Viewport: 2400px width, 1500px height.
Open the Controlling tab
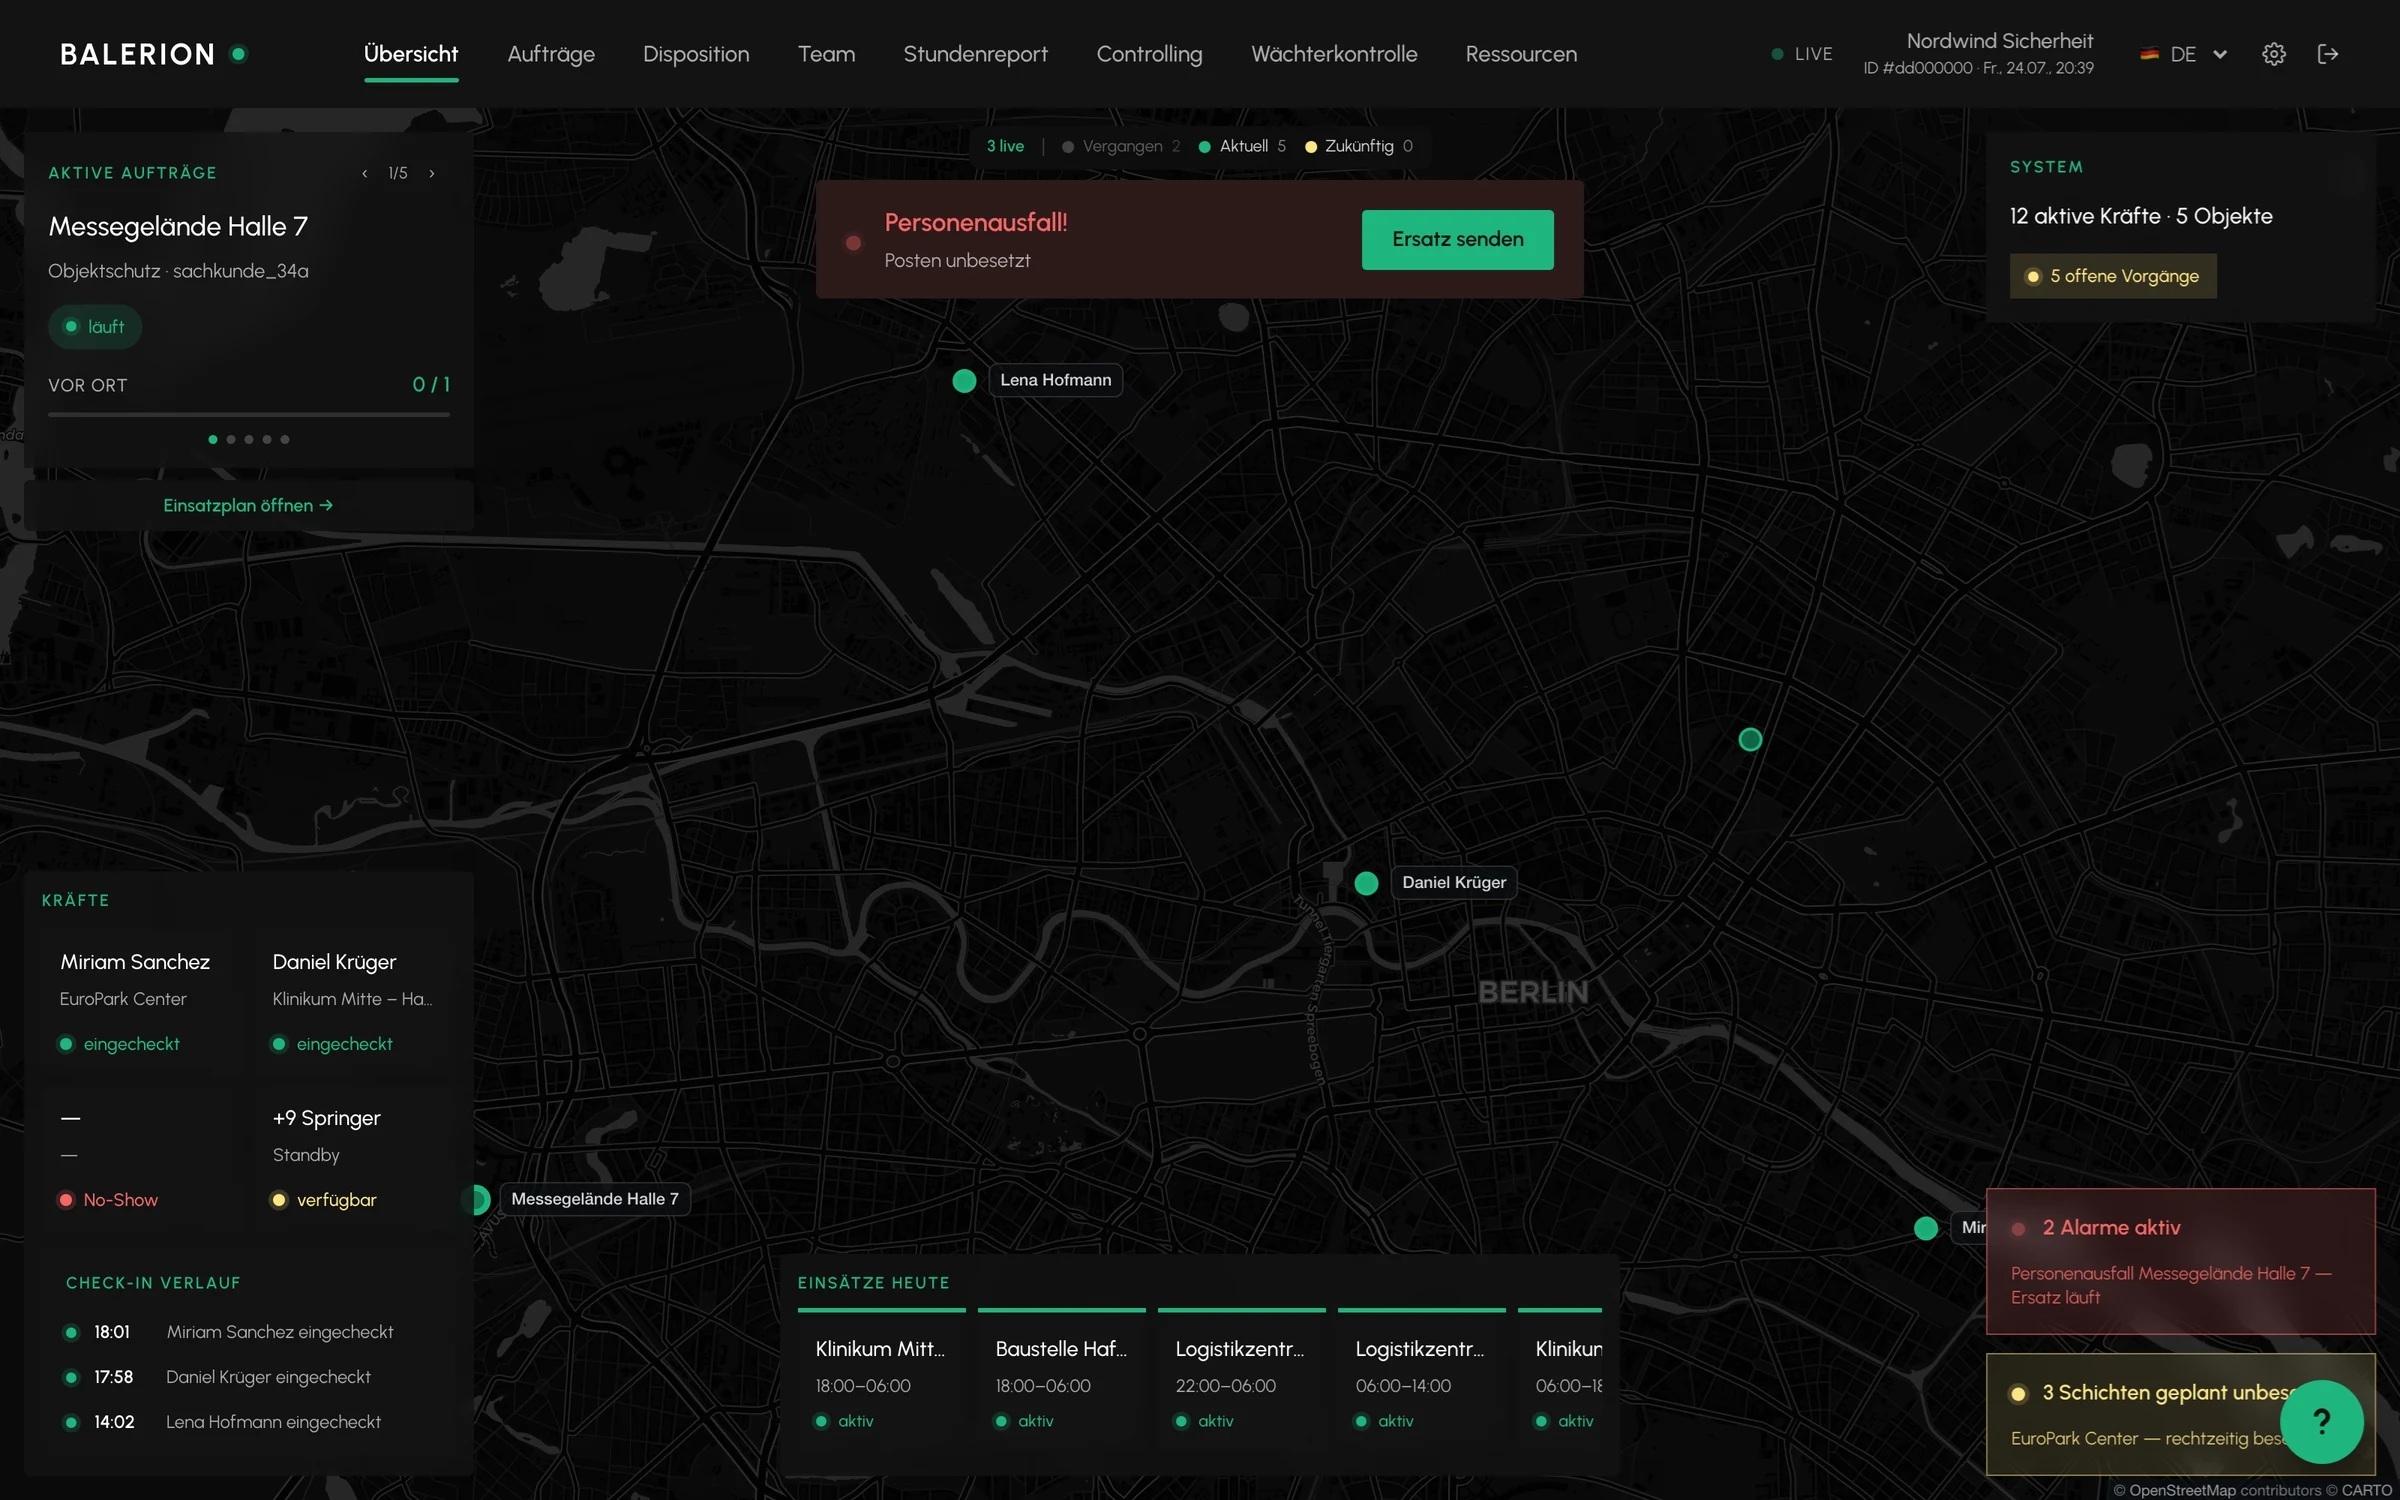click(1150, 54)
